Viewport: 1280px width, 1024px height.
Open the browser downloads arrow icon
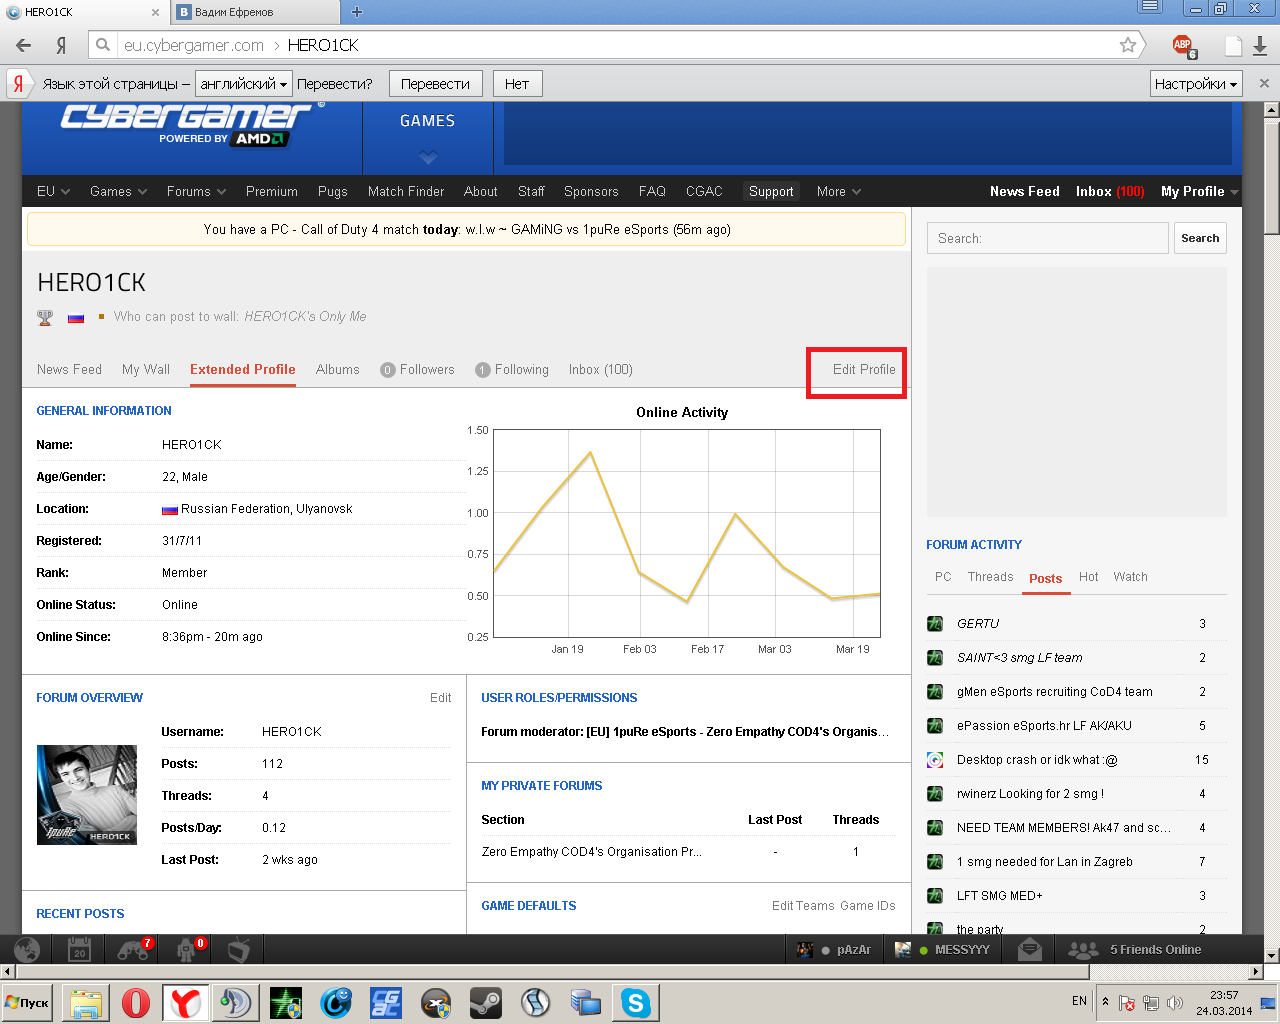coord(1260,46)
